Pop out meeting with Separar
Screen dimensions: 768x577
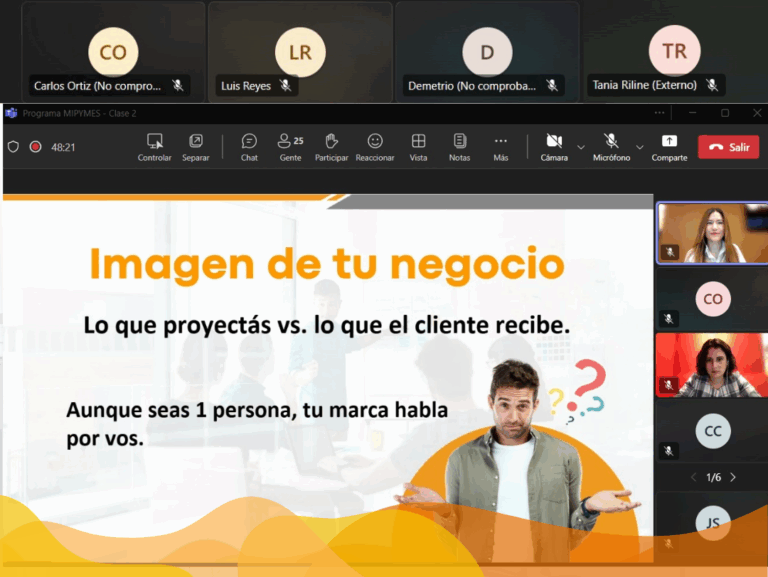(195, 147)
